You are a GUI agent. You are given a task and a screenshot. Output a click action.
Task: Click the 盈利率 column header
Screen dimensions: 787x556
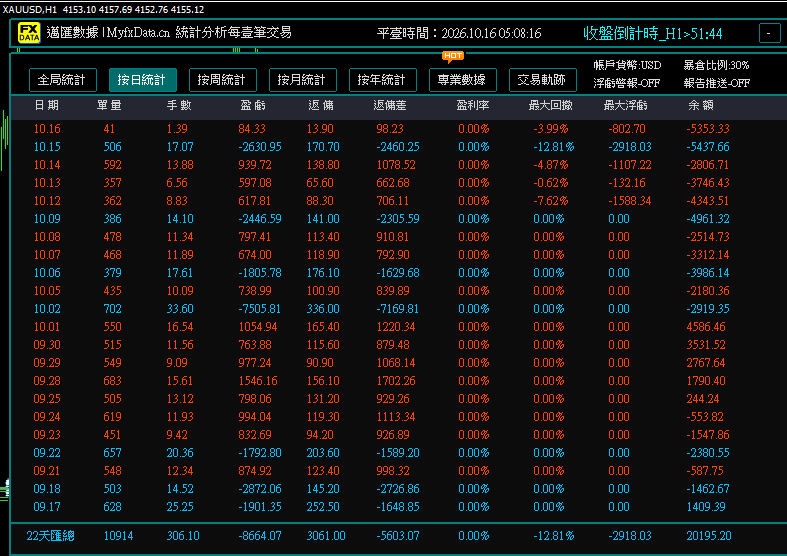click(x=473, y=105)
